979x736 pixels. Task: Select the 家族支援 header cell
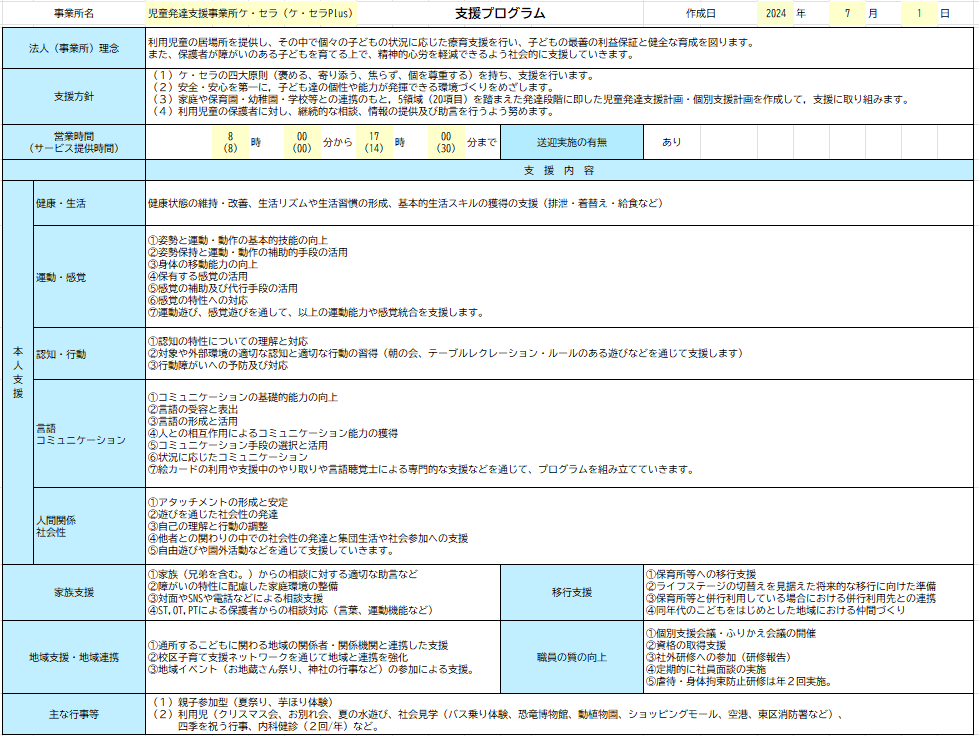point(74,592)
